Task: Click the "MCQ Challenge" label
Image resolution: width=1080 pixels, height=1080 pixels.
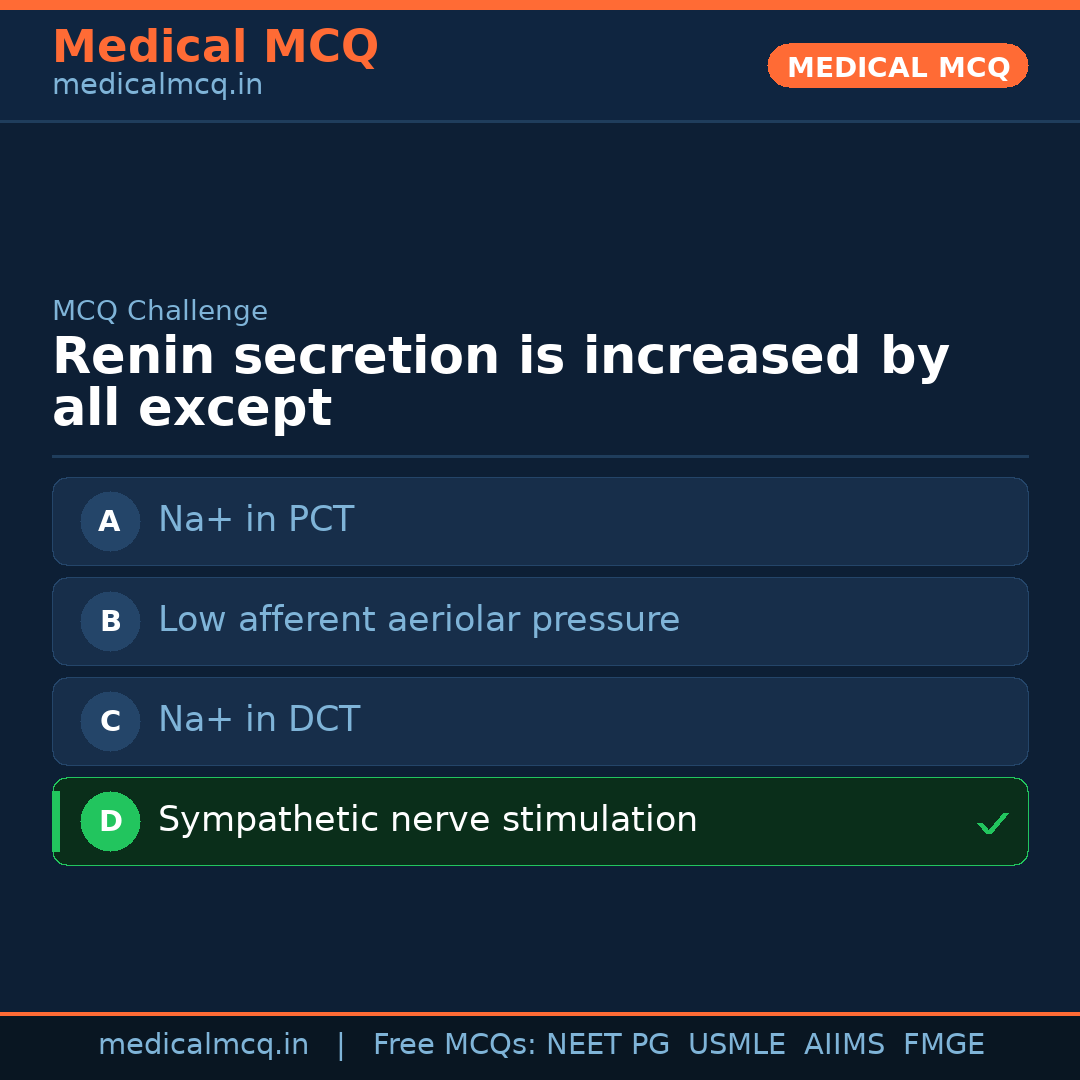Action: (x=160, y=311)
